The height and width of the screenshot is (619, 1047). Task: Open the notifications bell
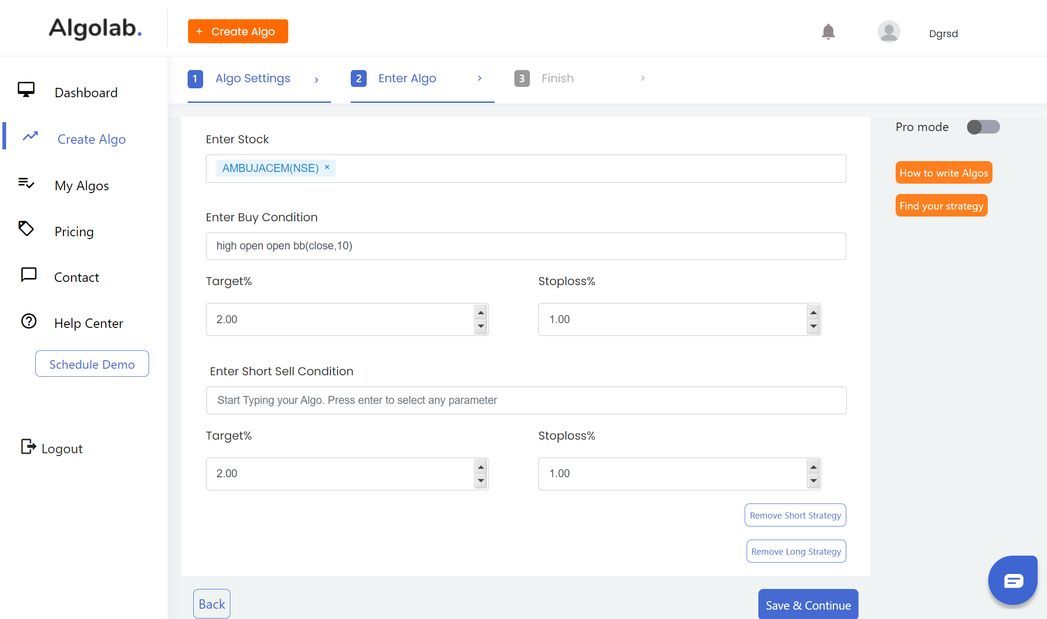point(828,31)
